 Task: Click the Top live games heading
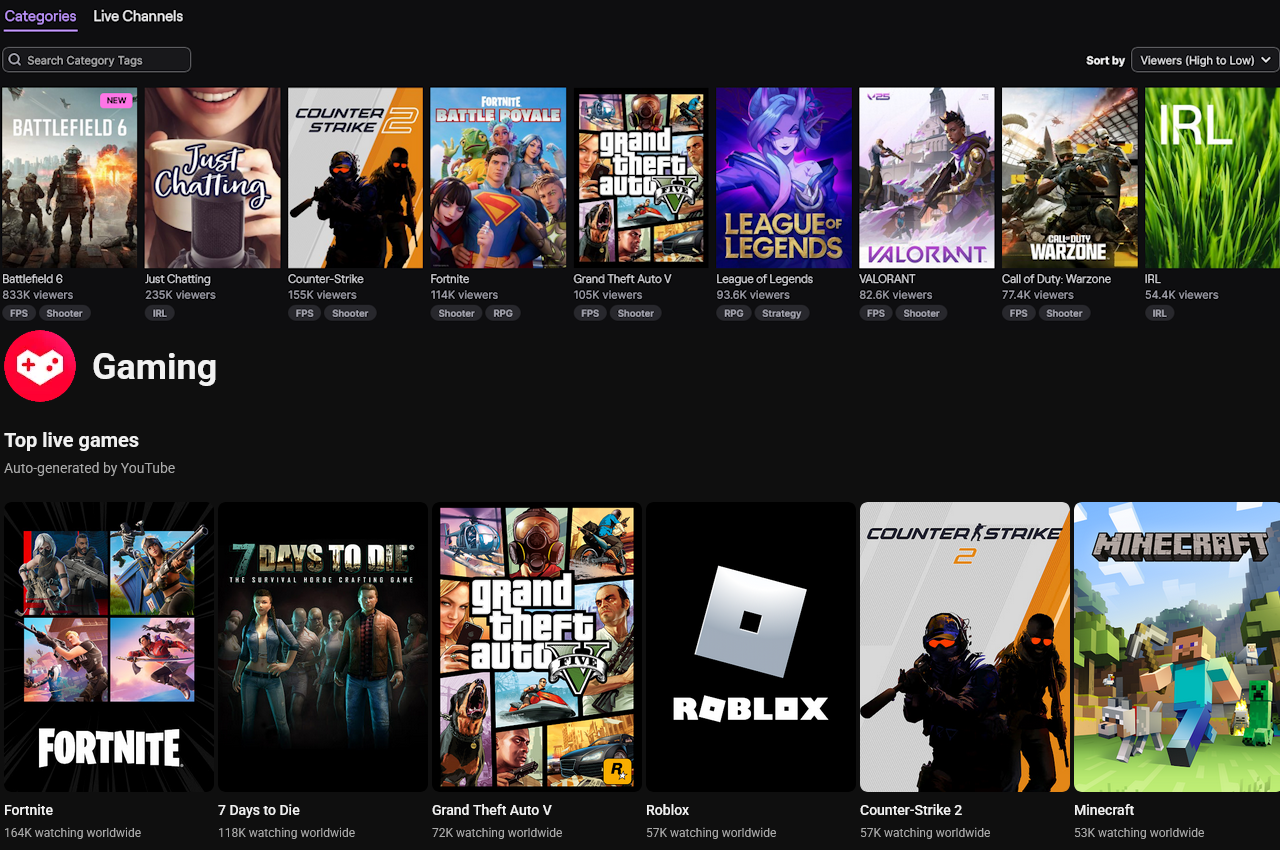72,440
